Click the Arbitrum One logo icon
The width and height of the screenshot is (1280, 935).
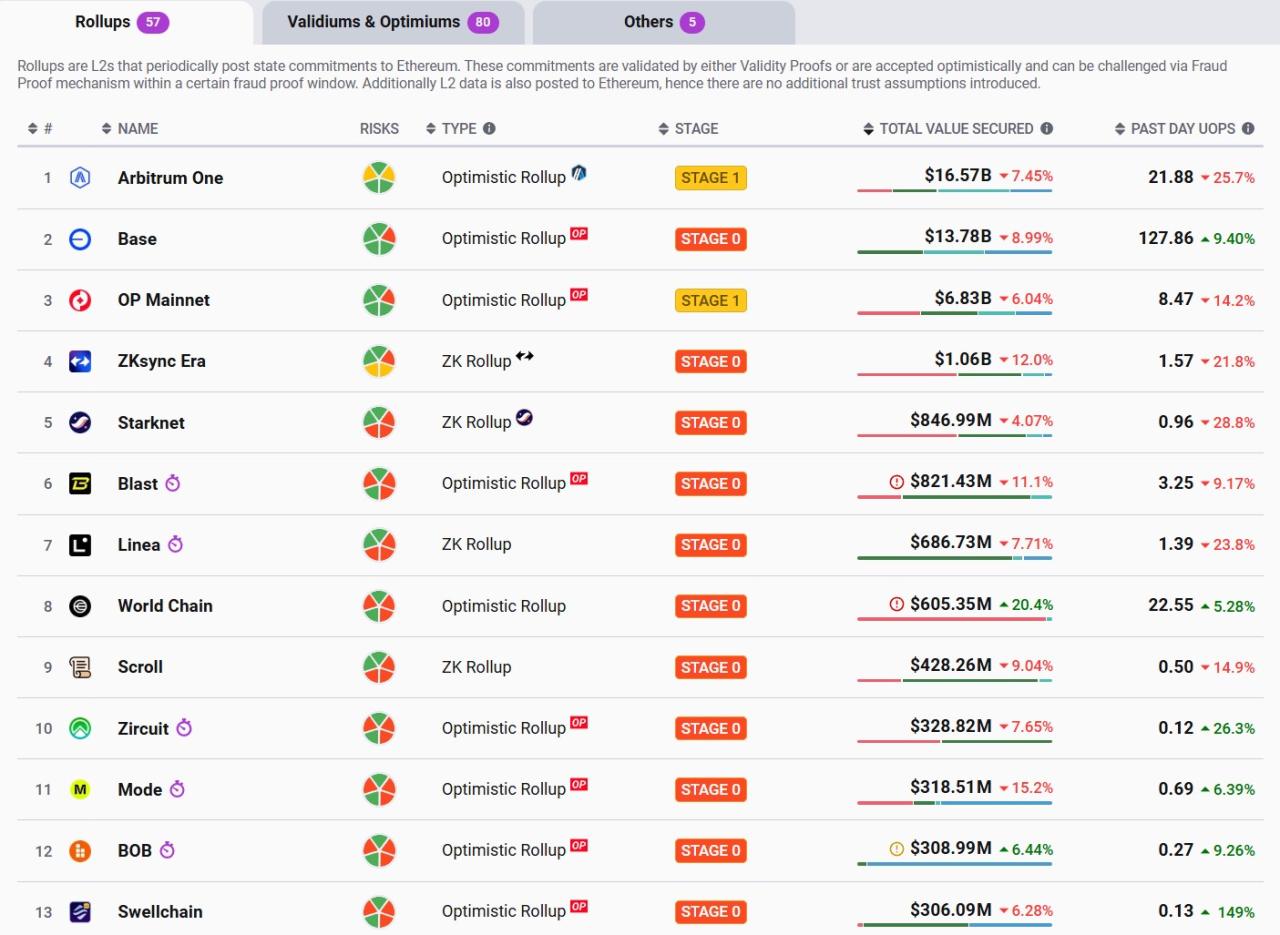[80, 178]
